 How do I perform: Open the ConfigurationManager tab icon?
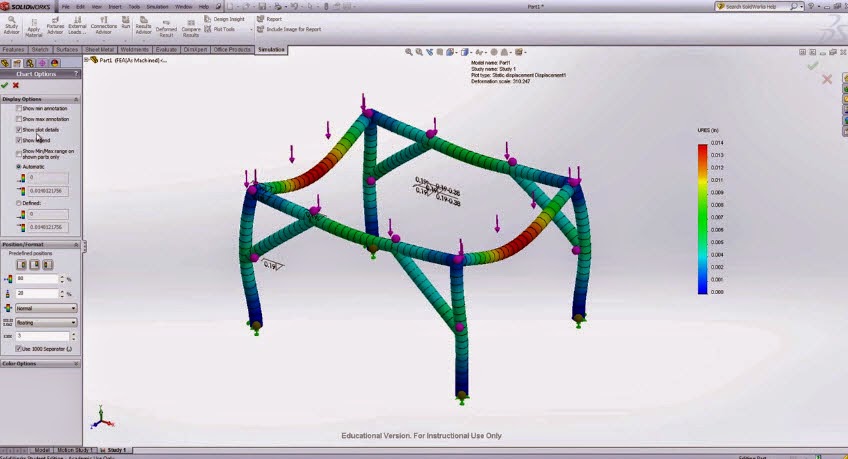[30, 63]
